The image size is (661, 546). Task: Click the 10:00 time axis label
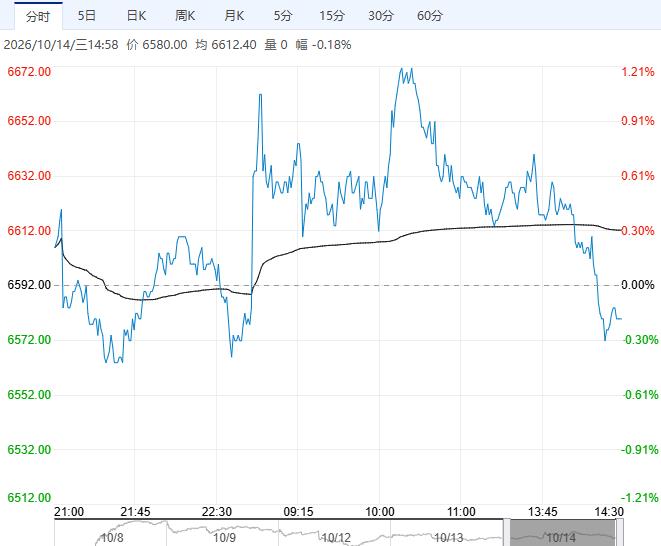point(380,512)
